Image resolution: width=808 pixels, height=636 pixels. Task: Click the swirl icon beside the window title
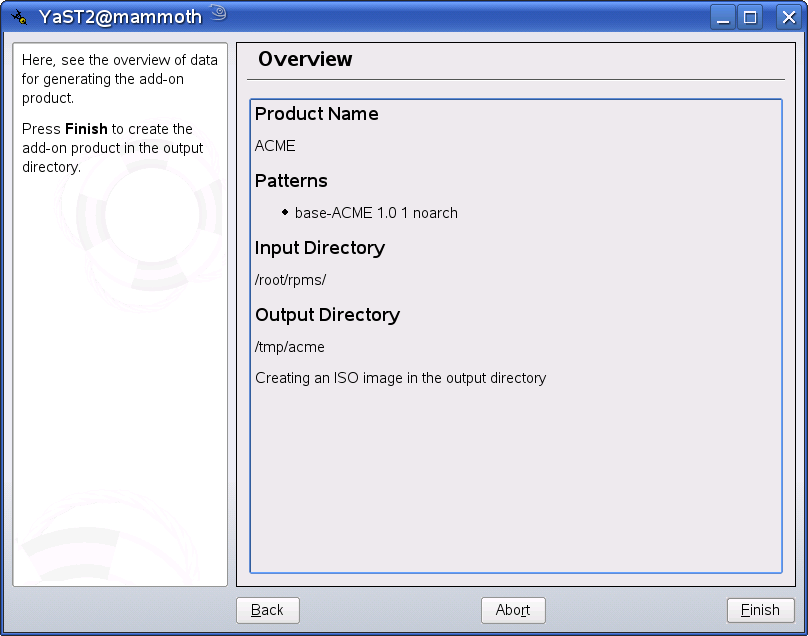pyautogui.click(x=219, y=14)
